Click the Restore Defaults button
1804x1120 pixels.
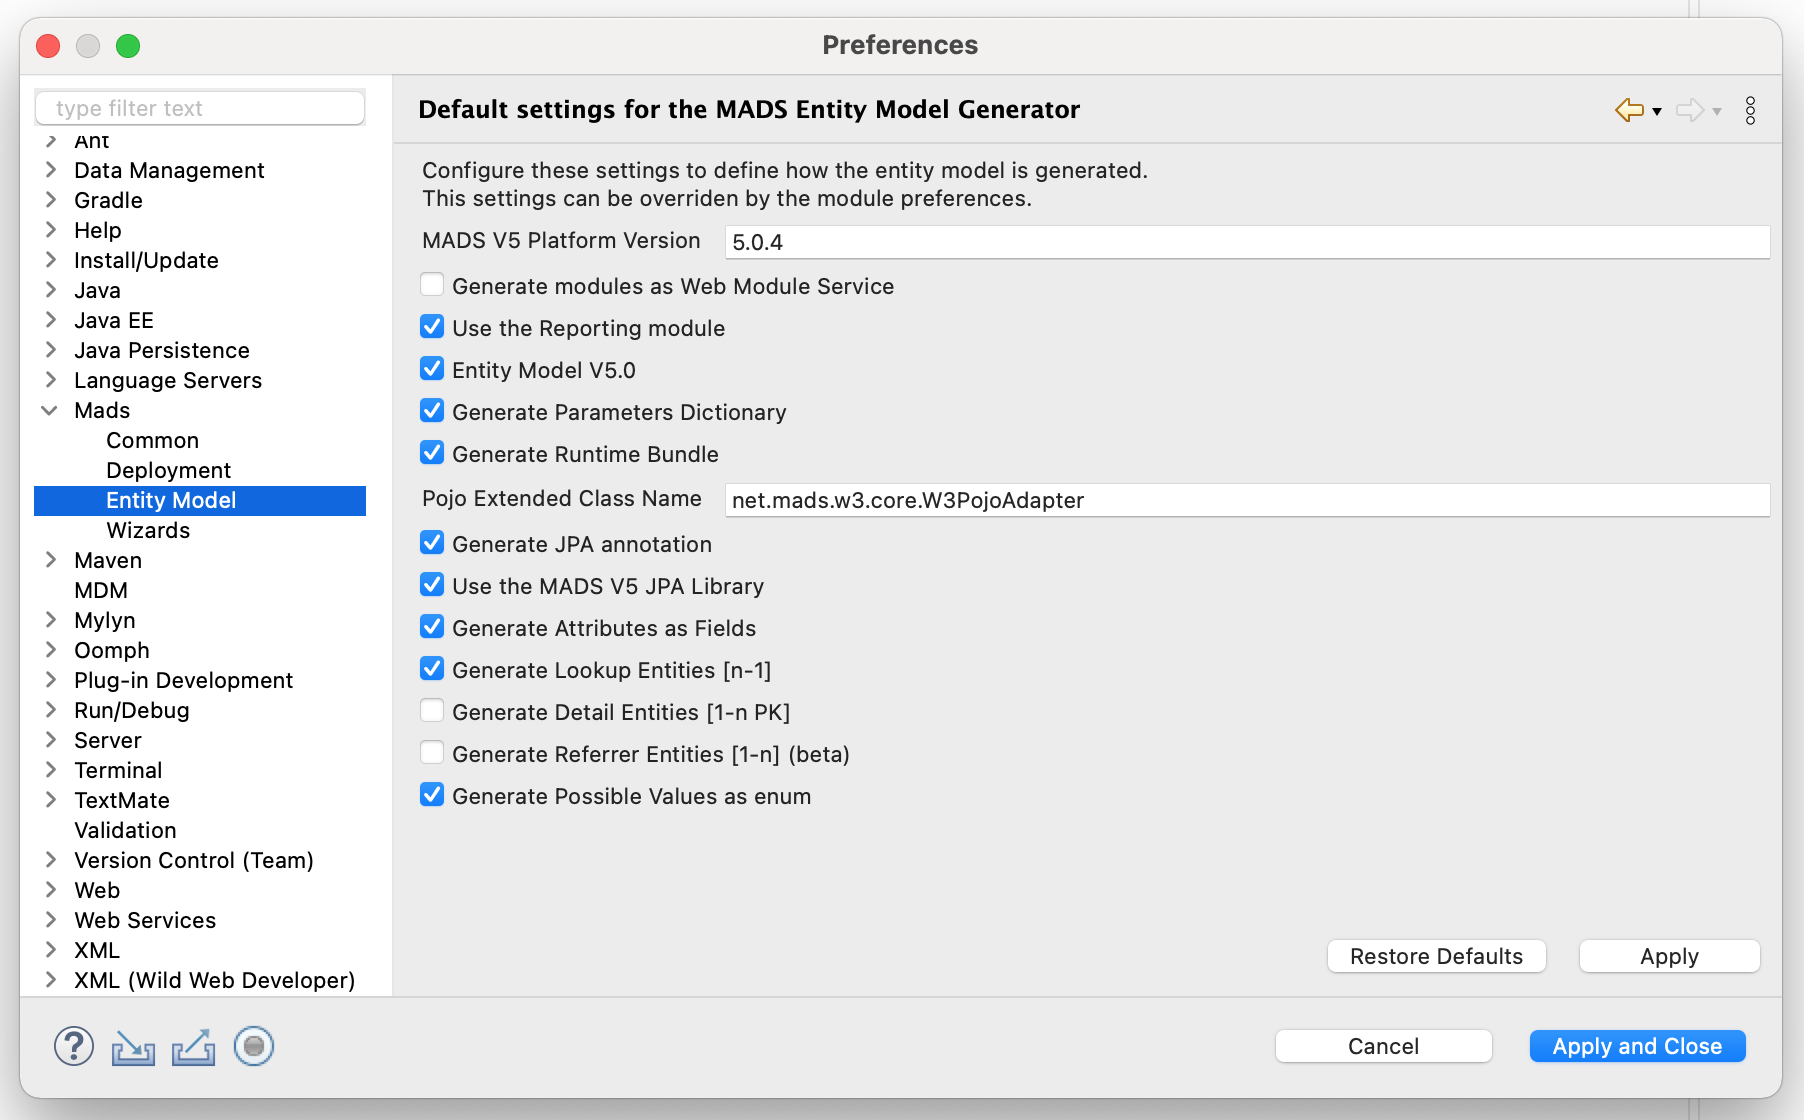click(x=1436, y=956)
